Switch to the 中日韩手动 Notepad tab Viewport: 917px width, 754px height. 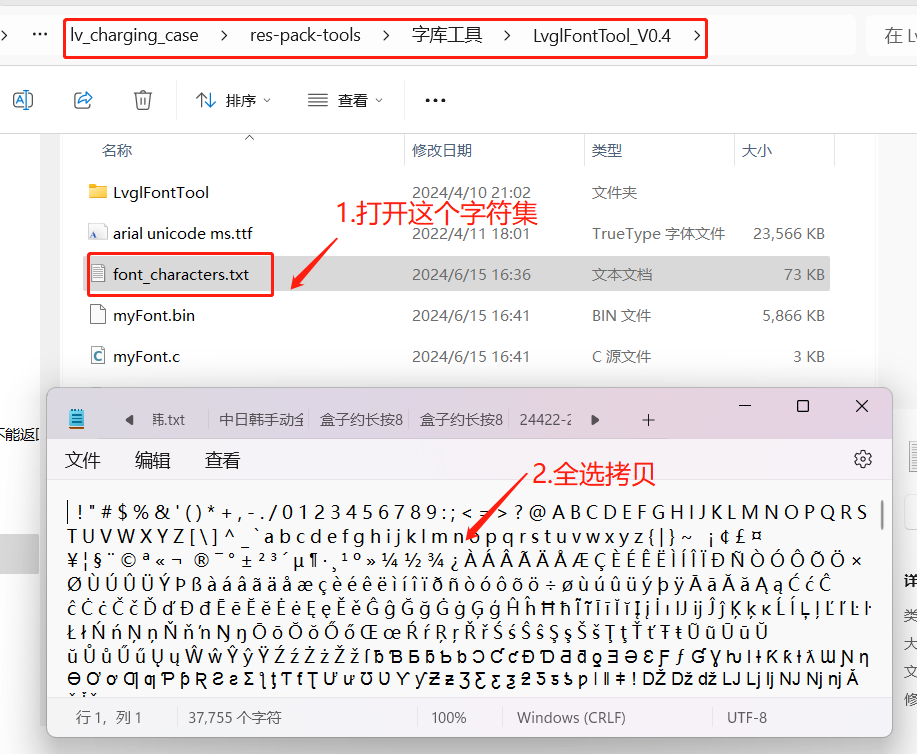(261, 420)
